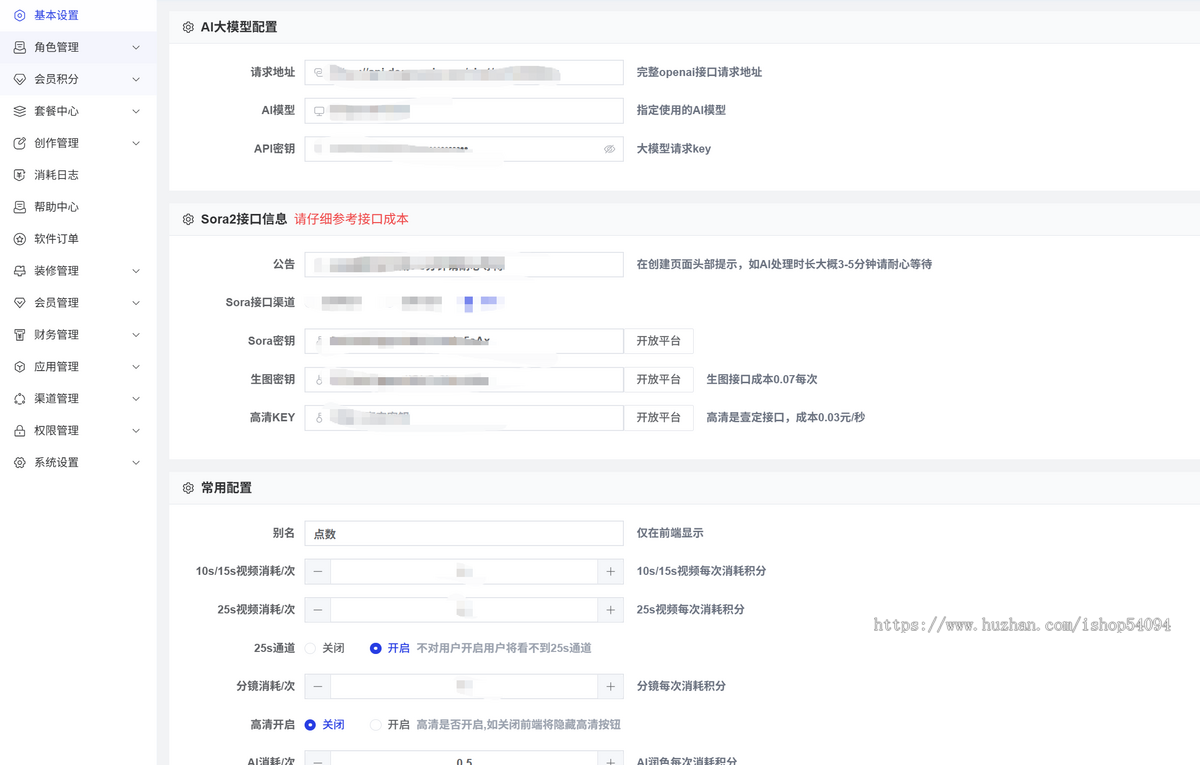Click the 会员管理 icon
Screen dimensions: 1200x765
pos(20,303)
